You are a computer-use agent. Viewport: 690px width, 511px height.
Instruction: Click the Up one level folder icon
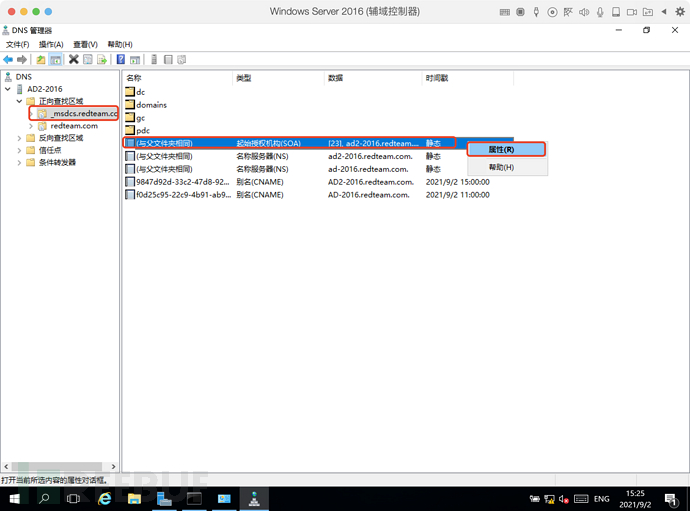tap(41, 59)
